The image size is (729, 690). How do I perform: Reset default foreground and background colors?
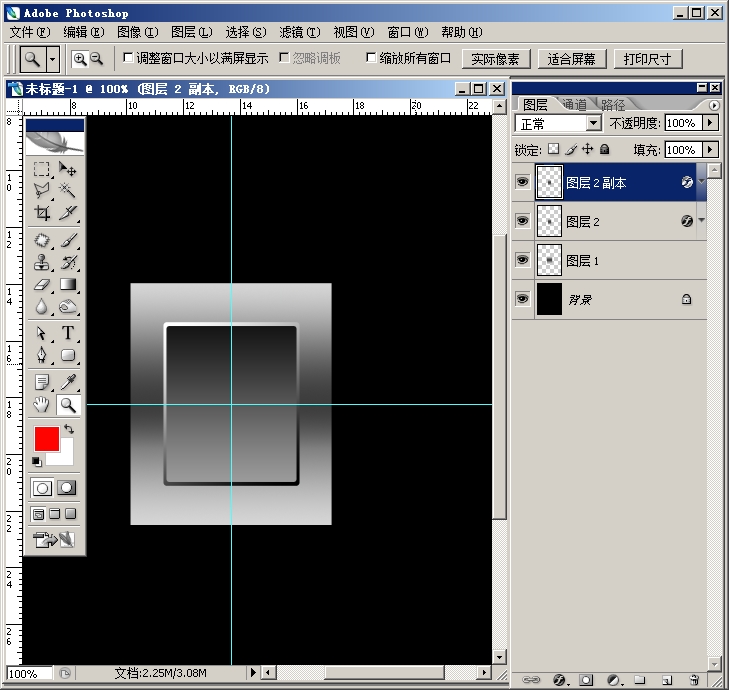click(x=36, y=462)
